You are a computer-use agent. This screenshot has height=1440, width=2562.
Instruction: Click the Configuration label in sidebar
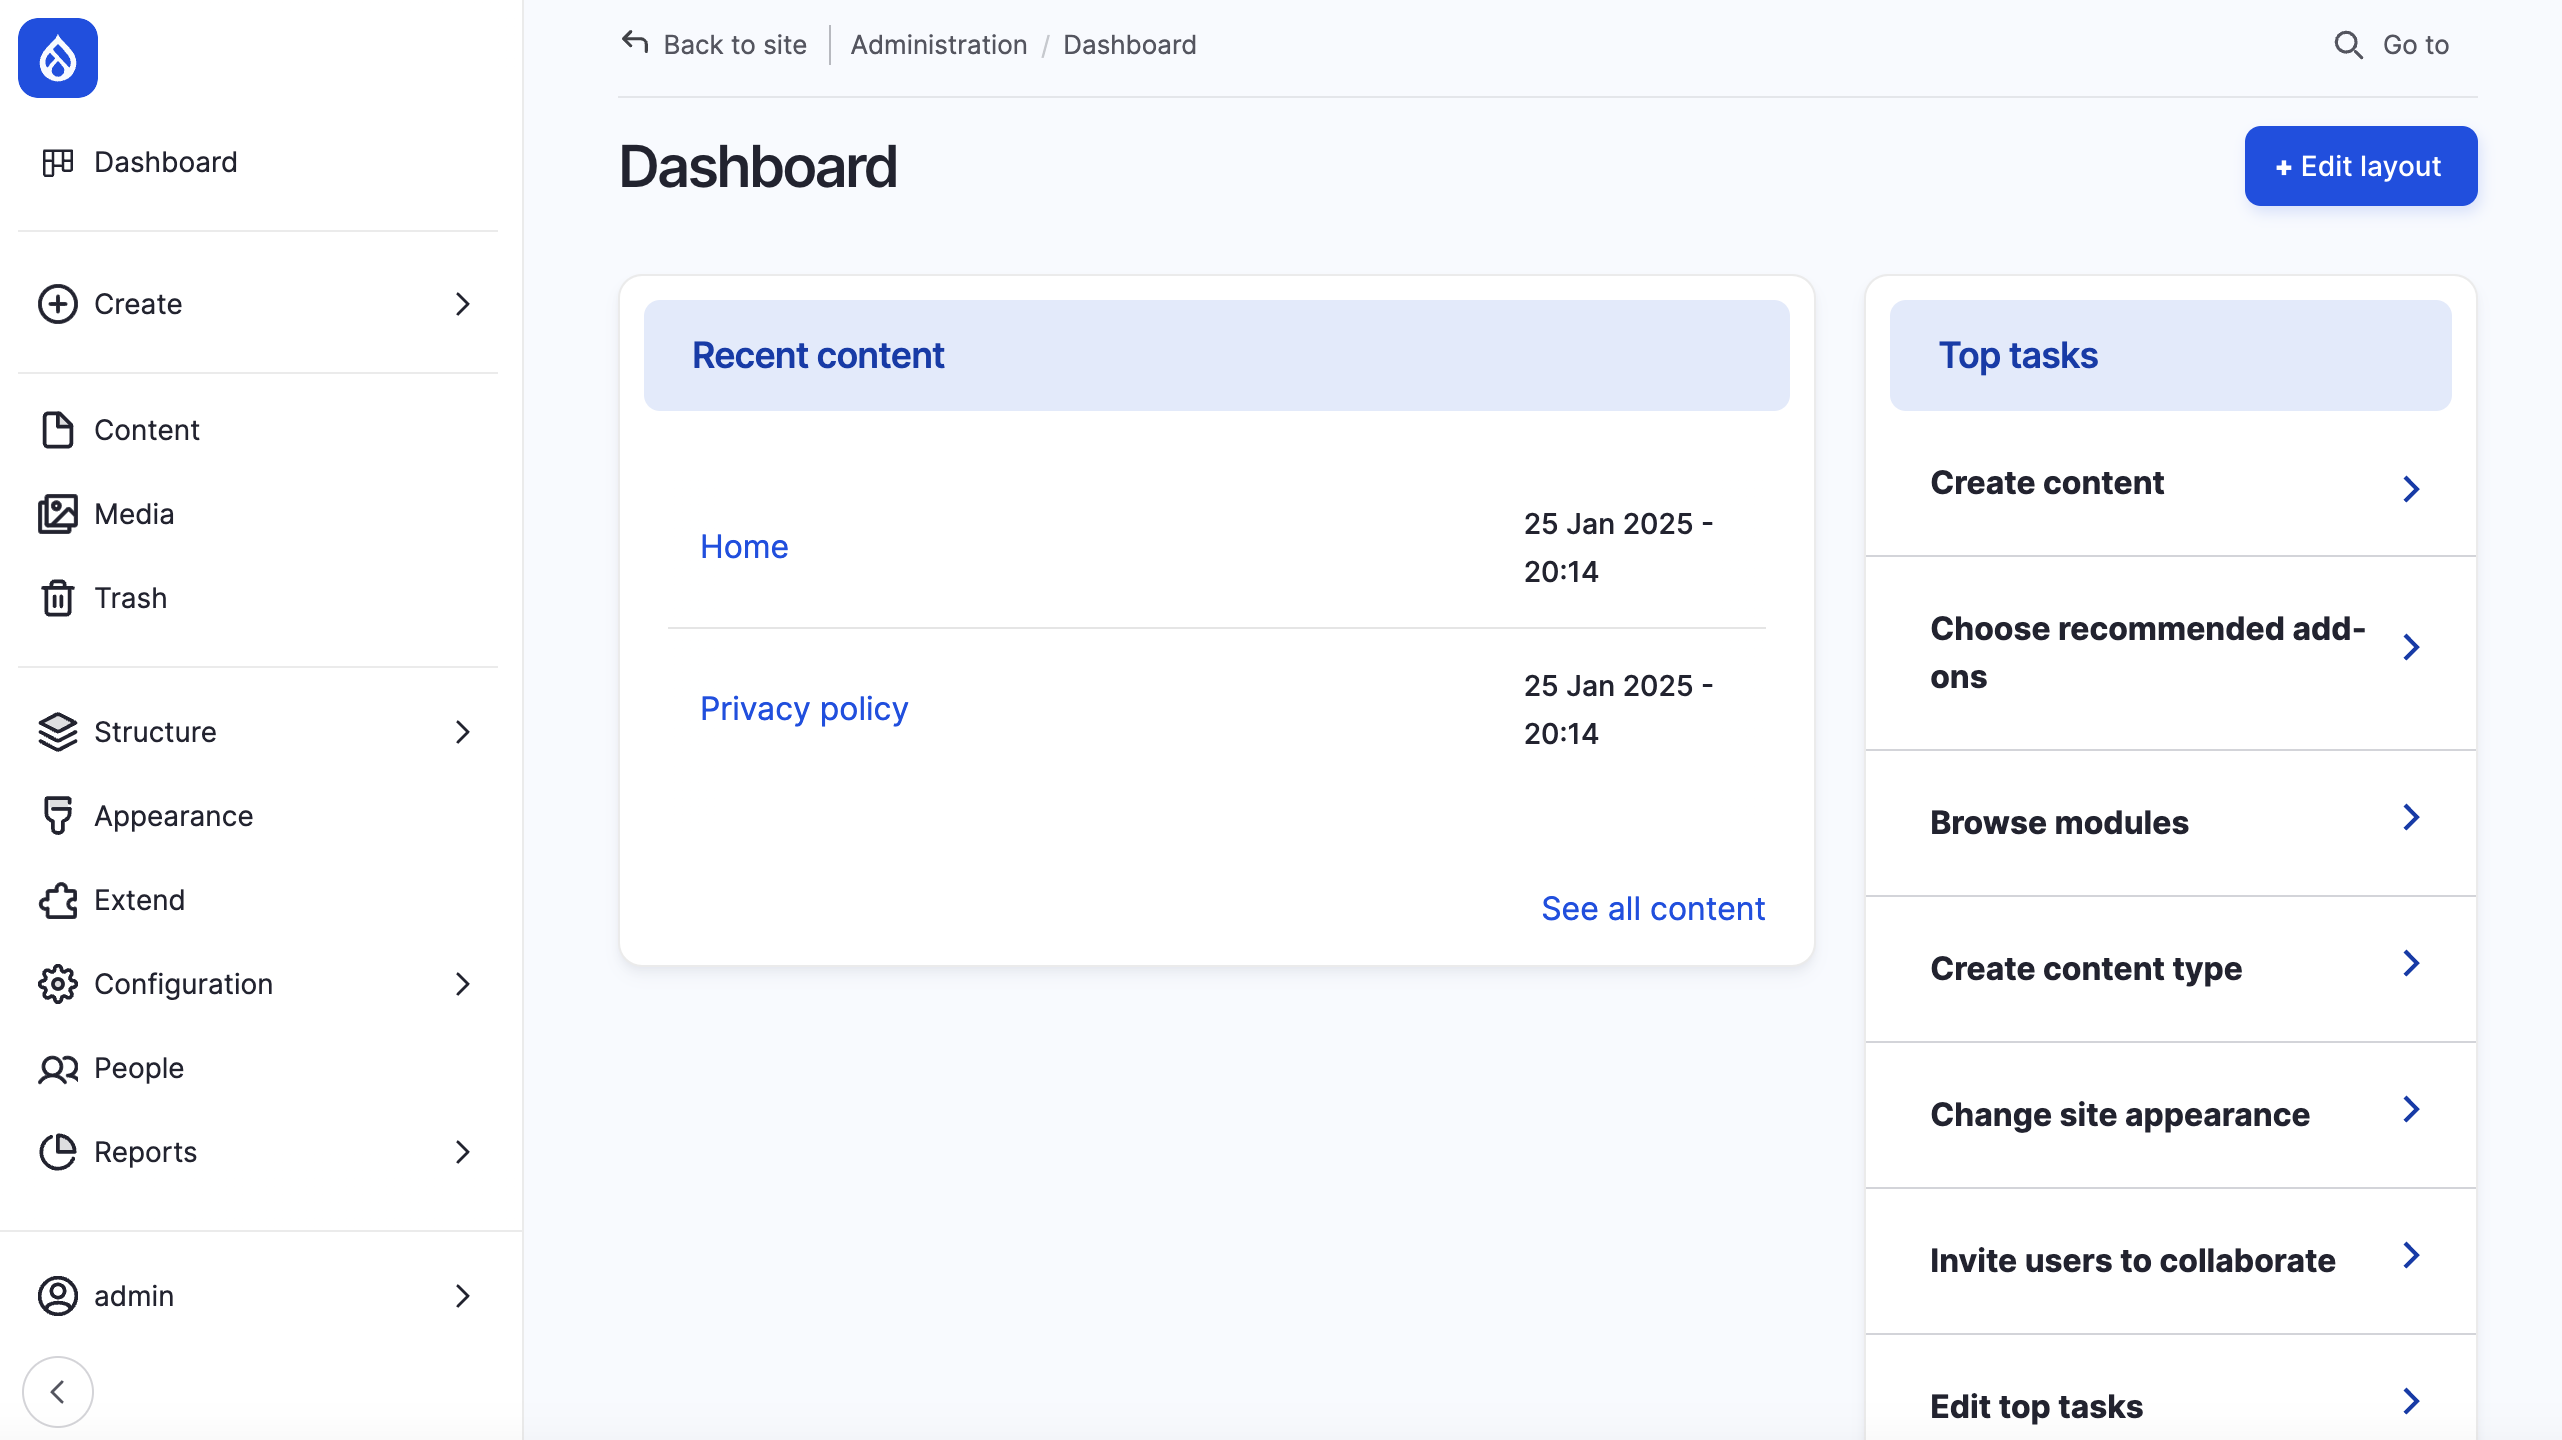(x=183, y=984)
